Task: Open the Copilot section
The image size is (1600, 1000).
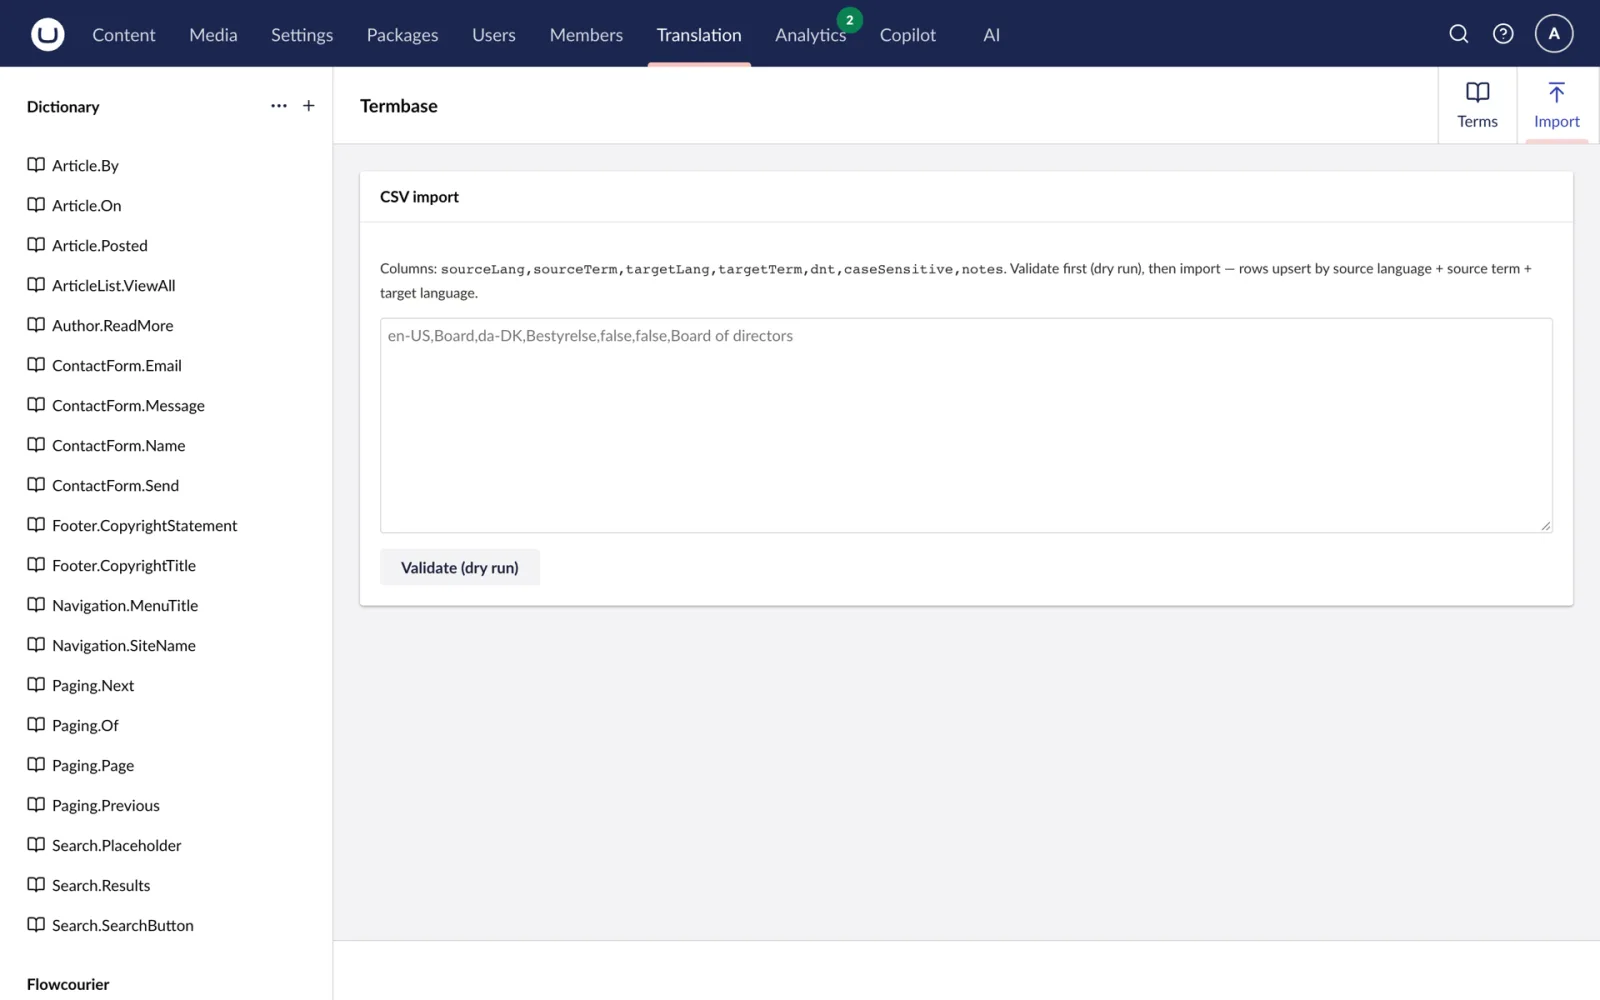Action: 908,34
